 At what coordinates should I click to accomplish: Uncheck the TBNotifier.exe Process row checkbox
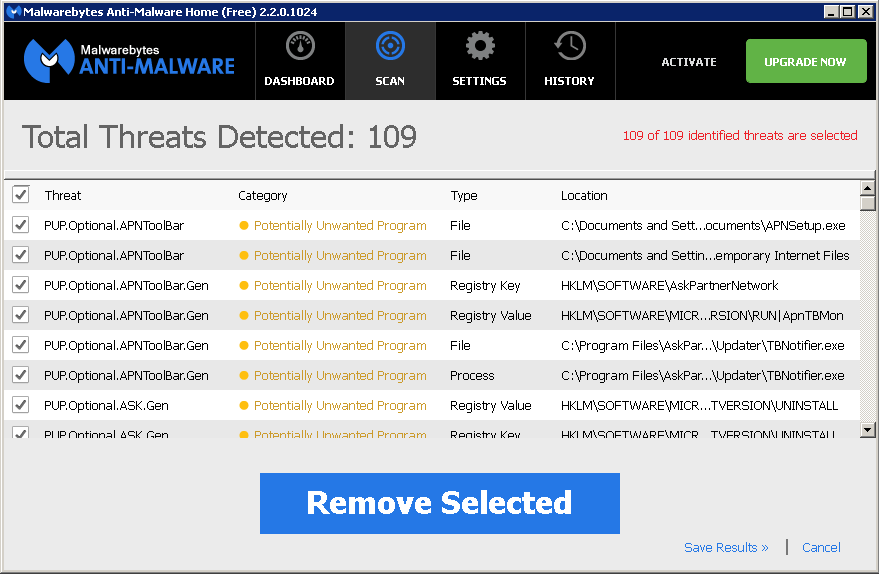coord(21,375)
